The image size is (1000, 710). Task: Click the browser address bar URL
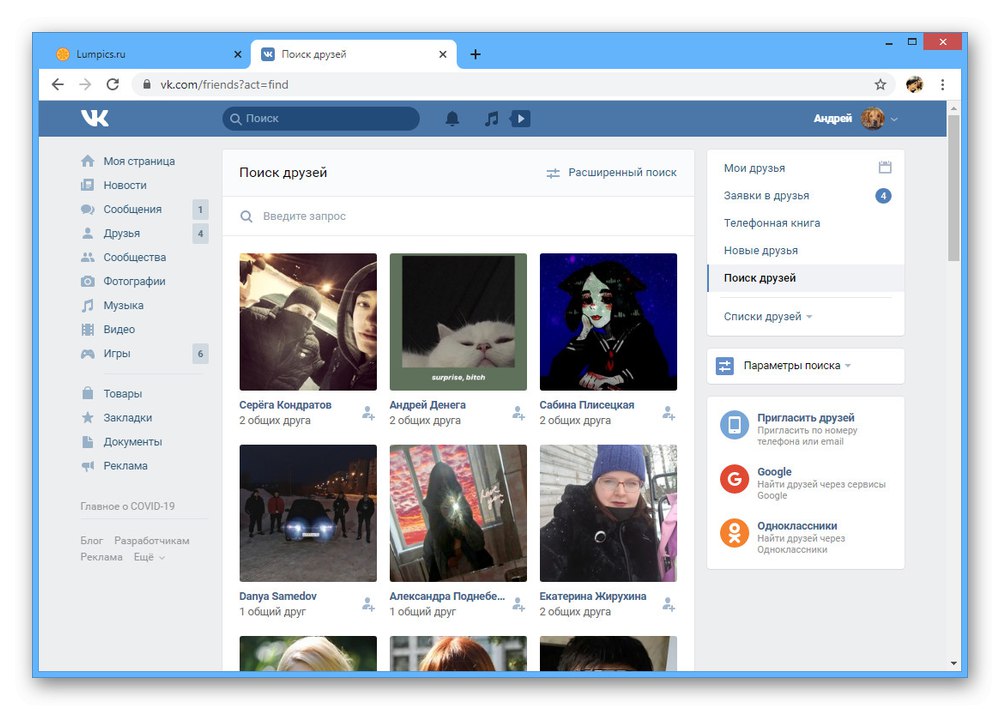tap(224, 84)
